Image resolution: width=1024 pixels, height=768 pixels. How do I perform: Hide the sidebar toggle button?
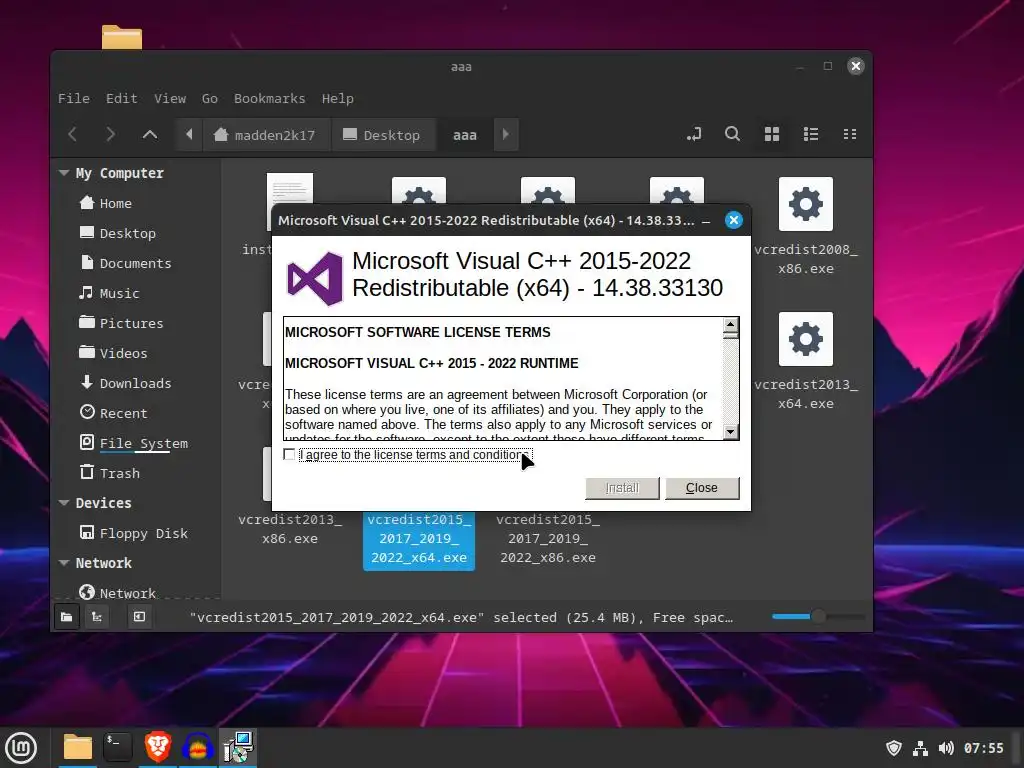point(139,617)
